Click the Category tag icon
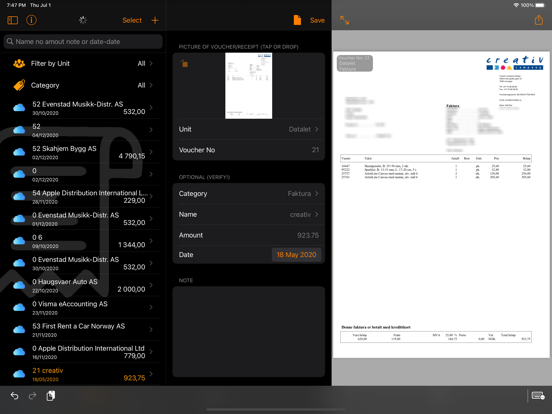This screenshot has height=414, width=552. pos(19,85)
